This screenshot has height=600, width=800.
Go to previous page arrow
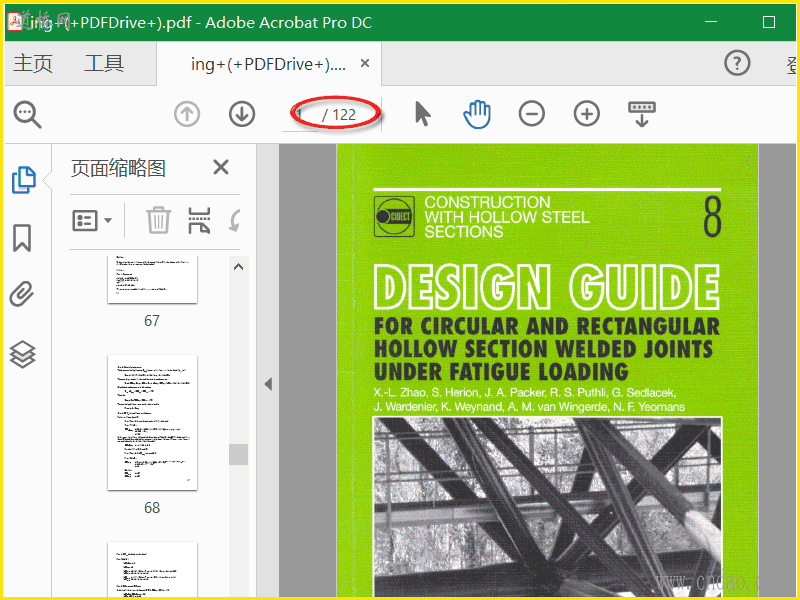click(x=187, y=114)
